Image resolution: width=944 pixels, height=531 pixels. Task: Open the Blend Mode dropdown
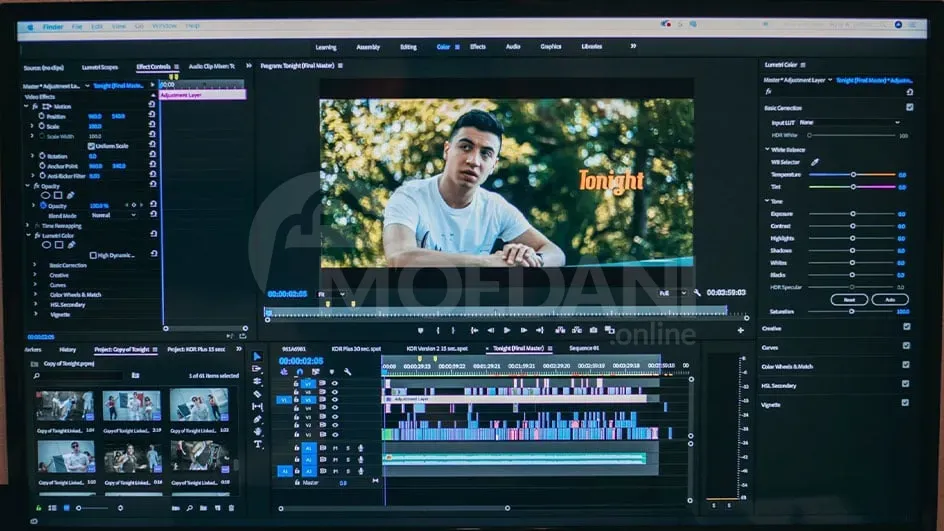(114, 215)
